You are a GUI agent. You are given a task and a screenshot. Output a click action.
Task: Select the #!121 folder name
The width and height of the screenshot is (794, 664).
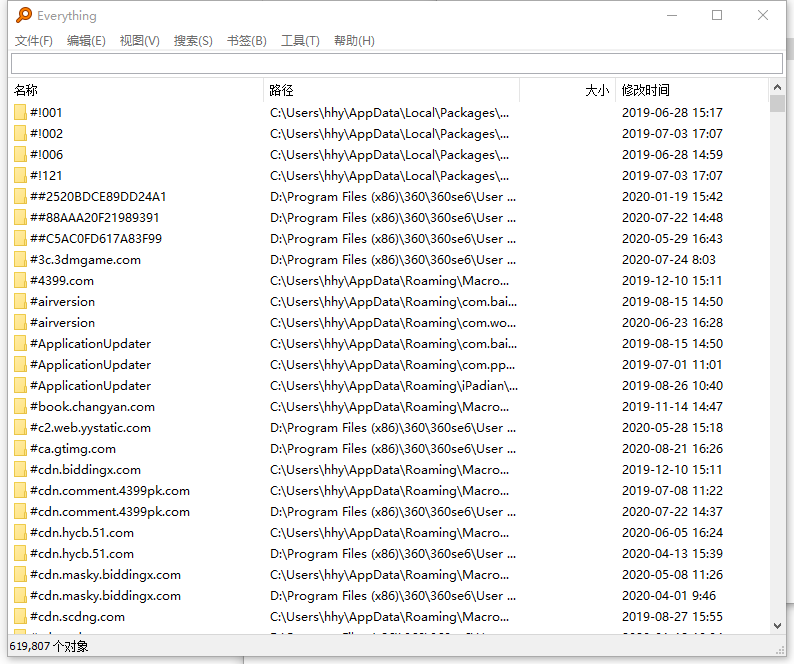46,176
